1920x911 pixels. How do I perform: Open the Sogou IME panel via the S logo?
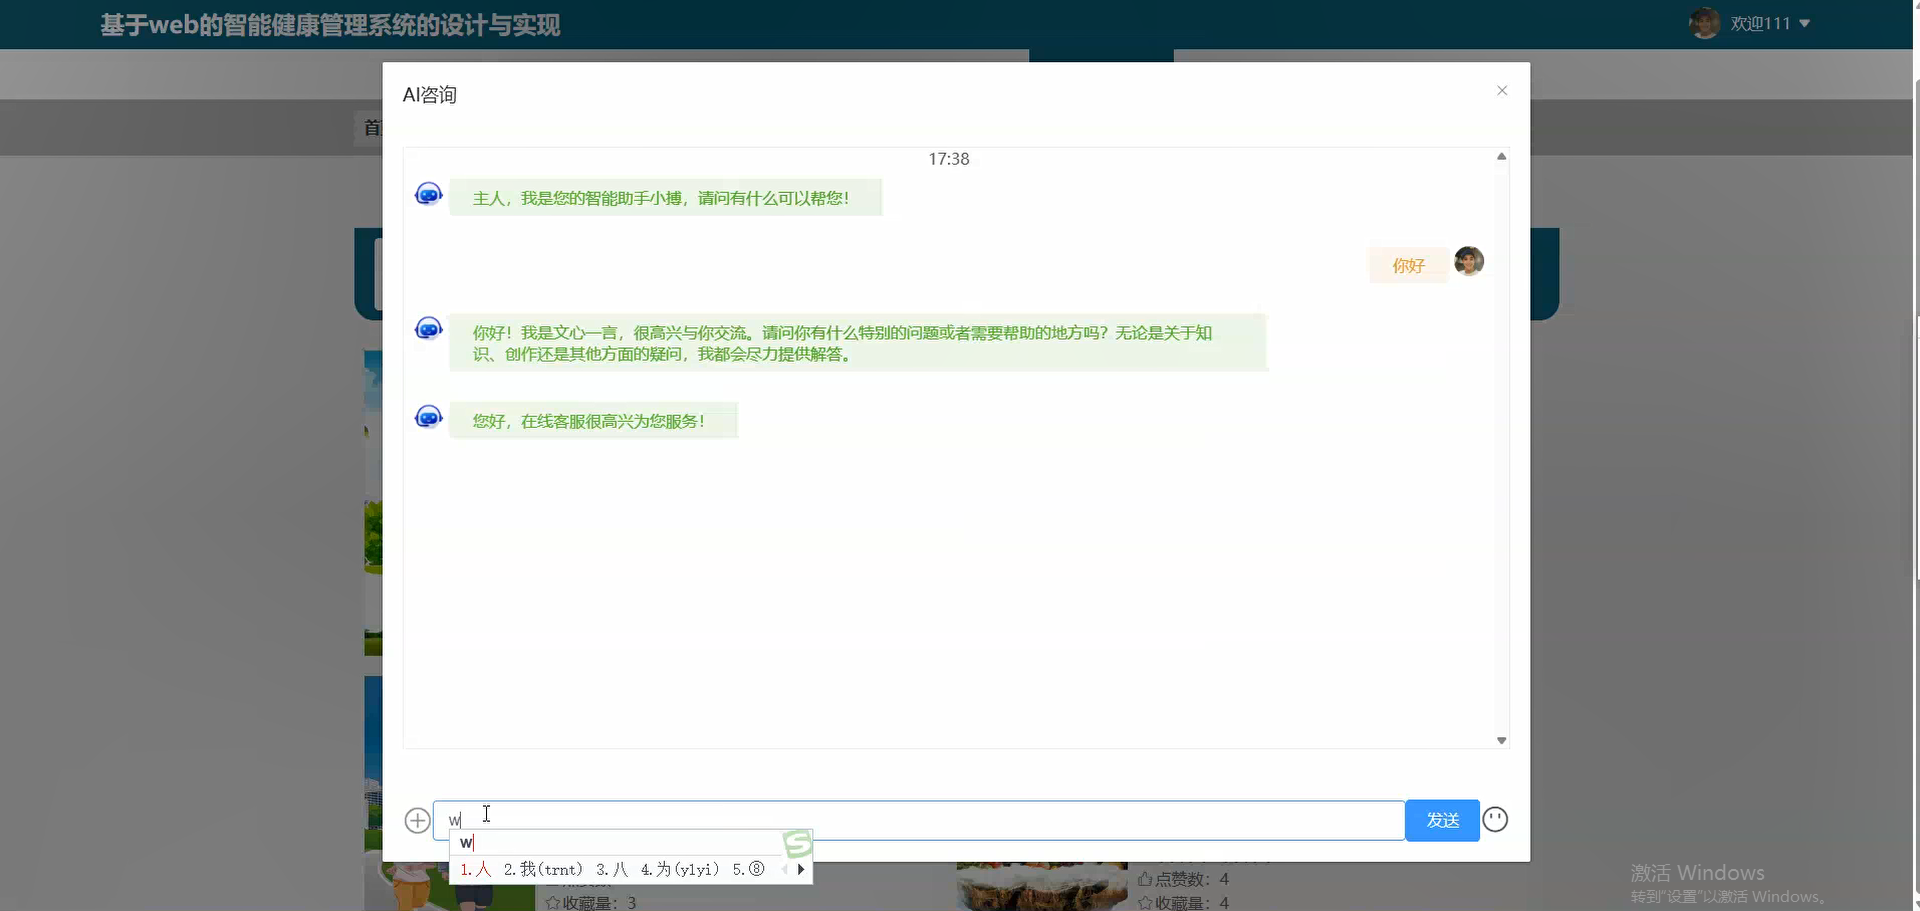click(x=796, y=843)
